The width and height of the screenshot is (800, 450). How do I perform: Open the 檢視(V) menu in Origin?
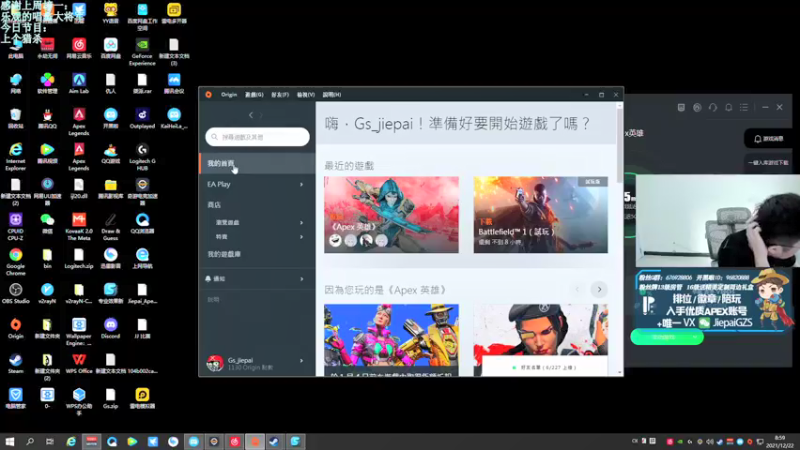tap(306, 95)
